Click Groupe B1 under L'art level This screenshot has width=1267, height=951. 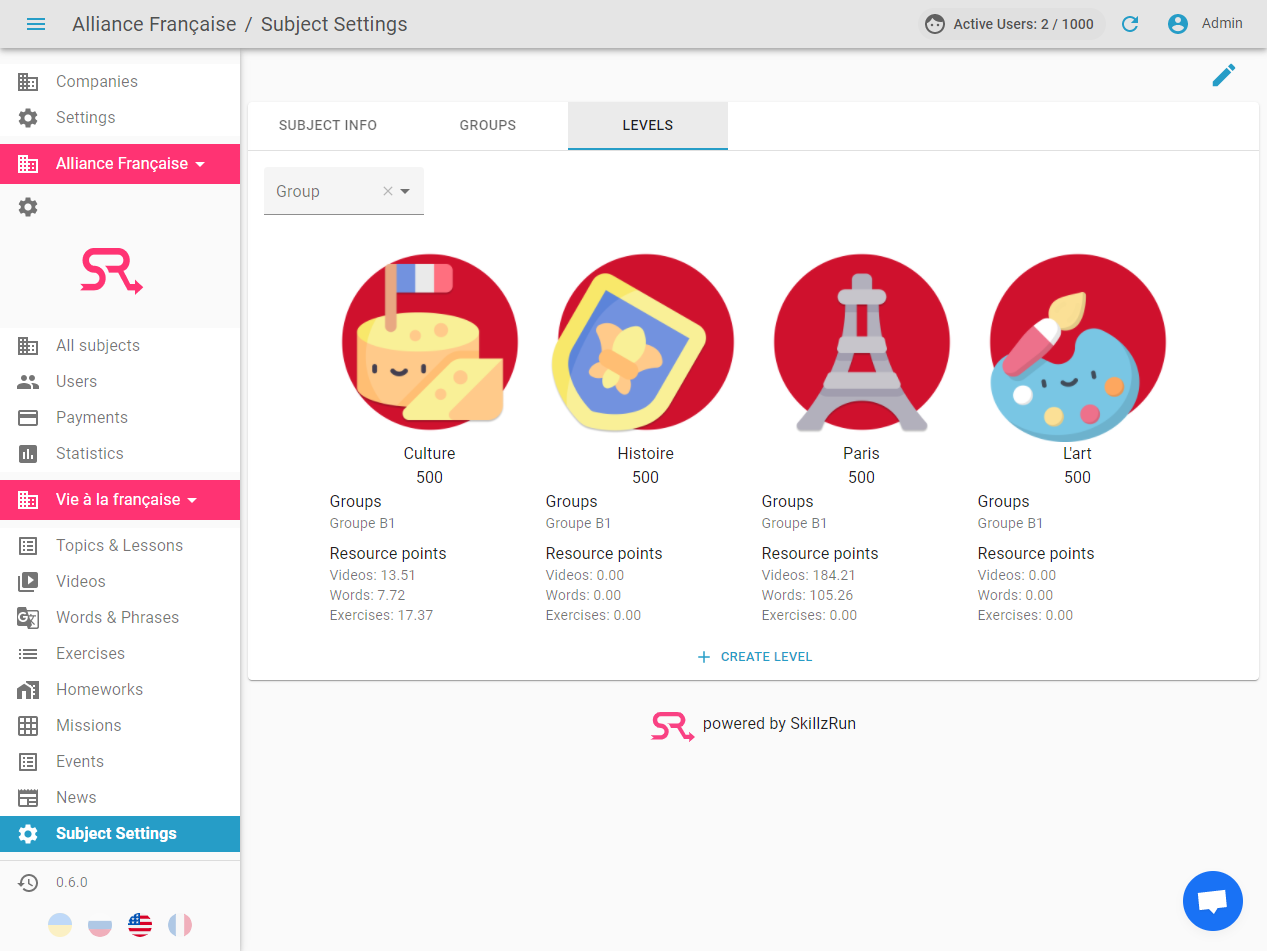point(1011,523)
